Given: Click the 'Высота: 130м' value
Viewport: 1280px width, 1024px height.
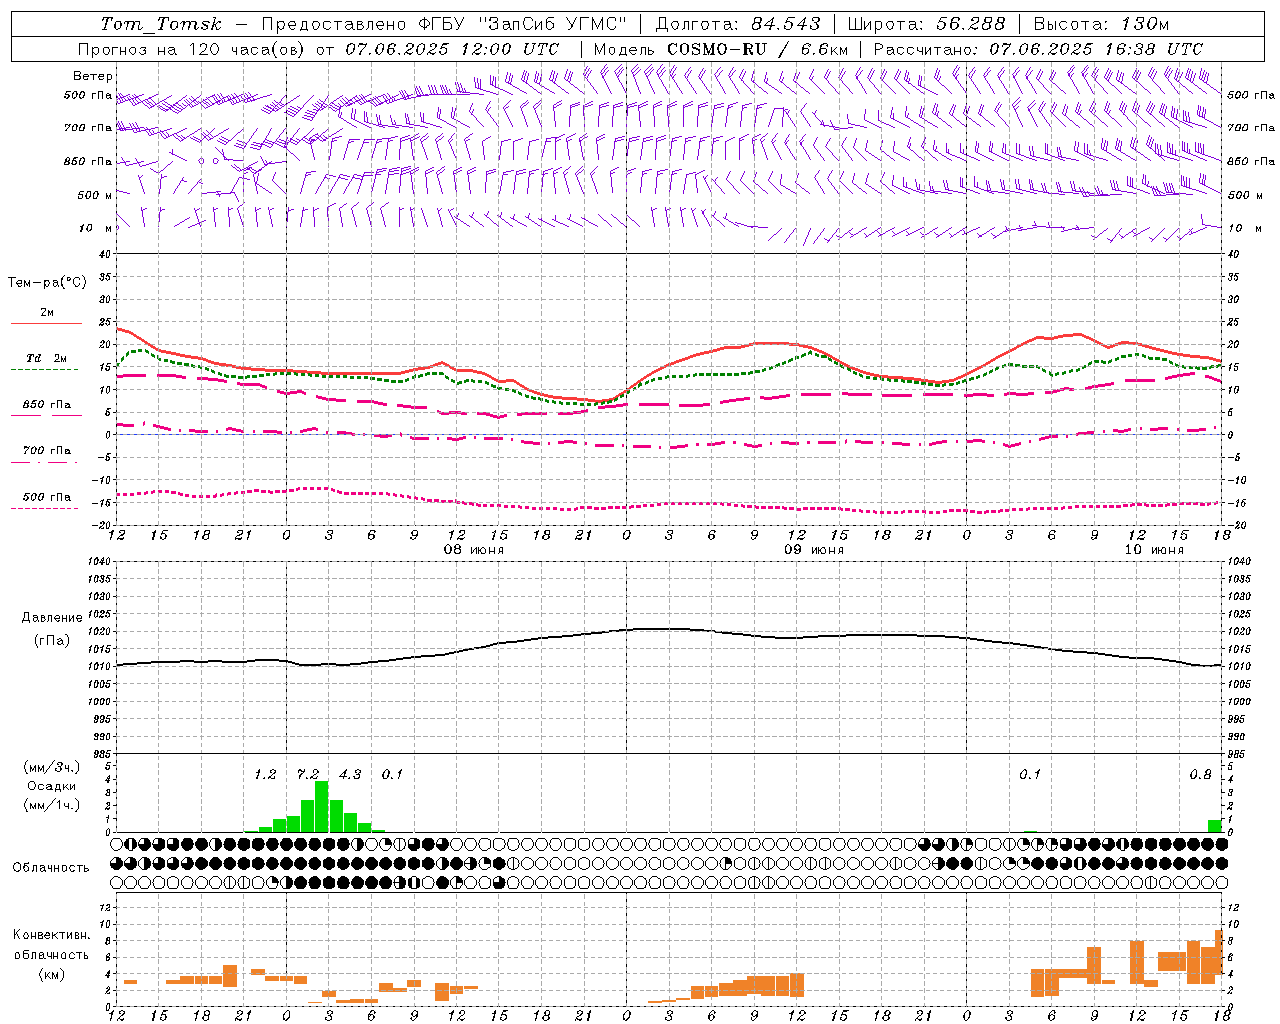Looking at the screenshot, I should coord(1101,24).
